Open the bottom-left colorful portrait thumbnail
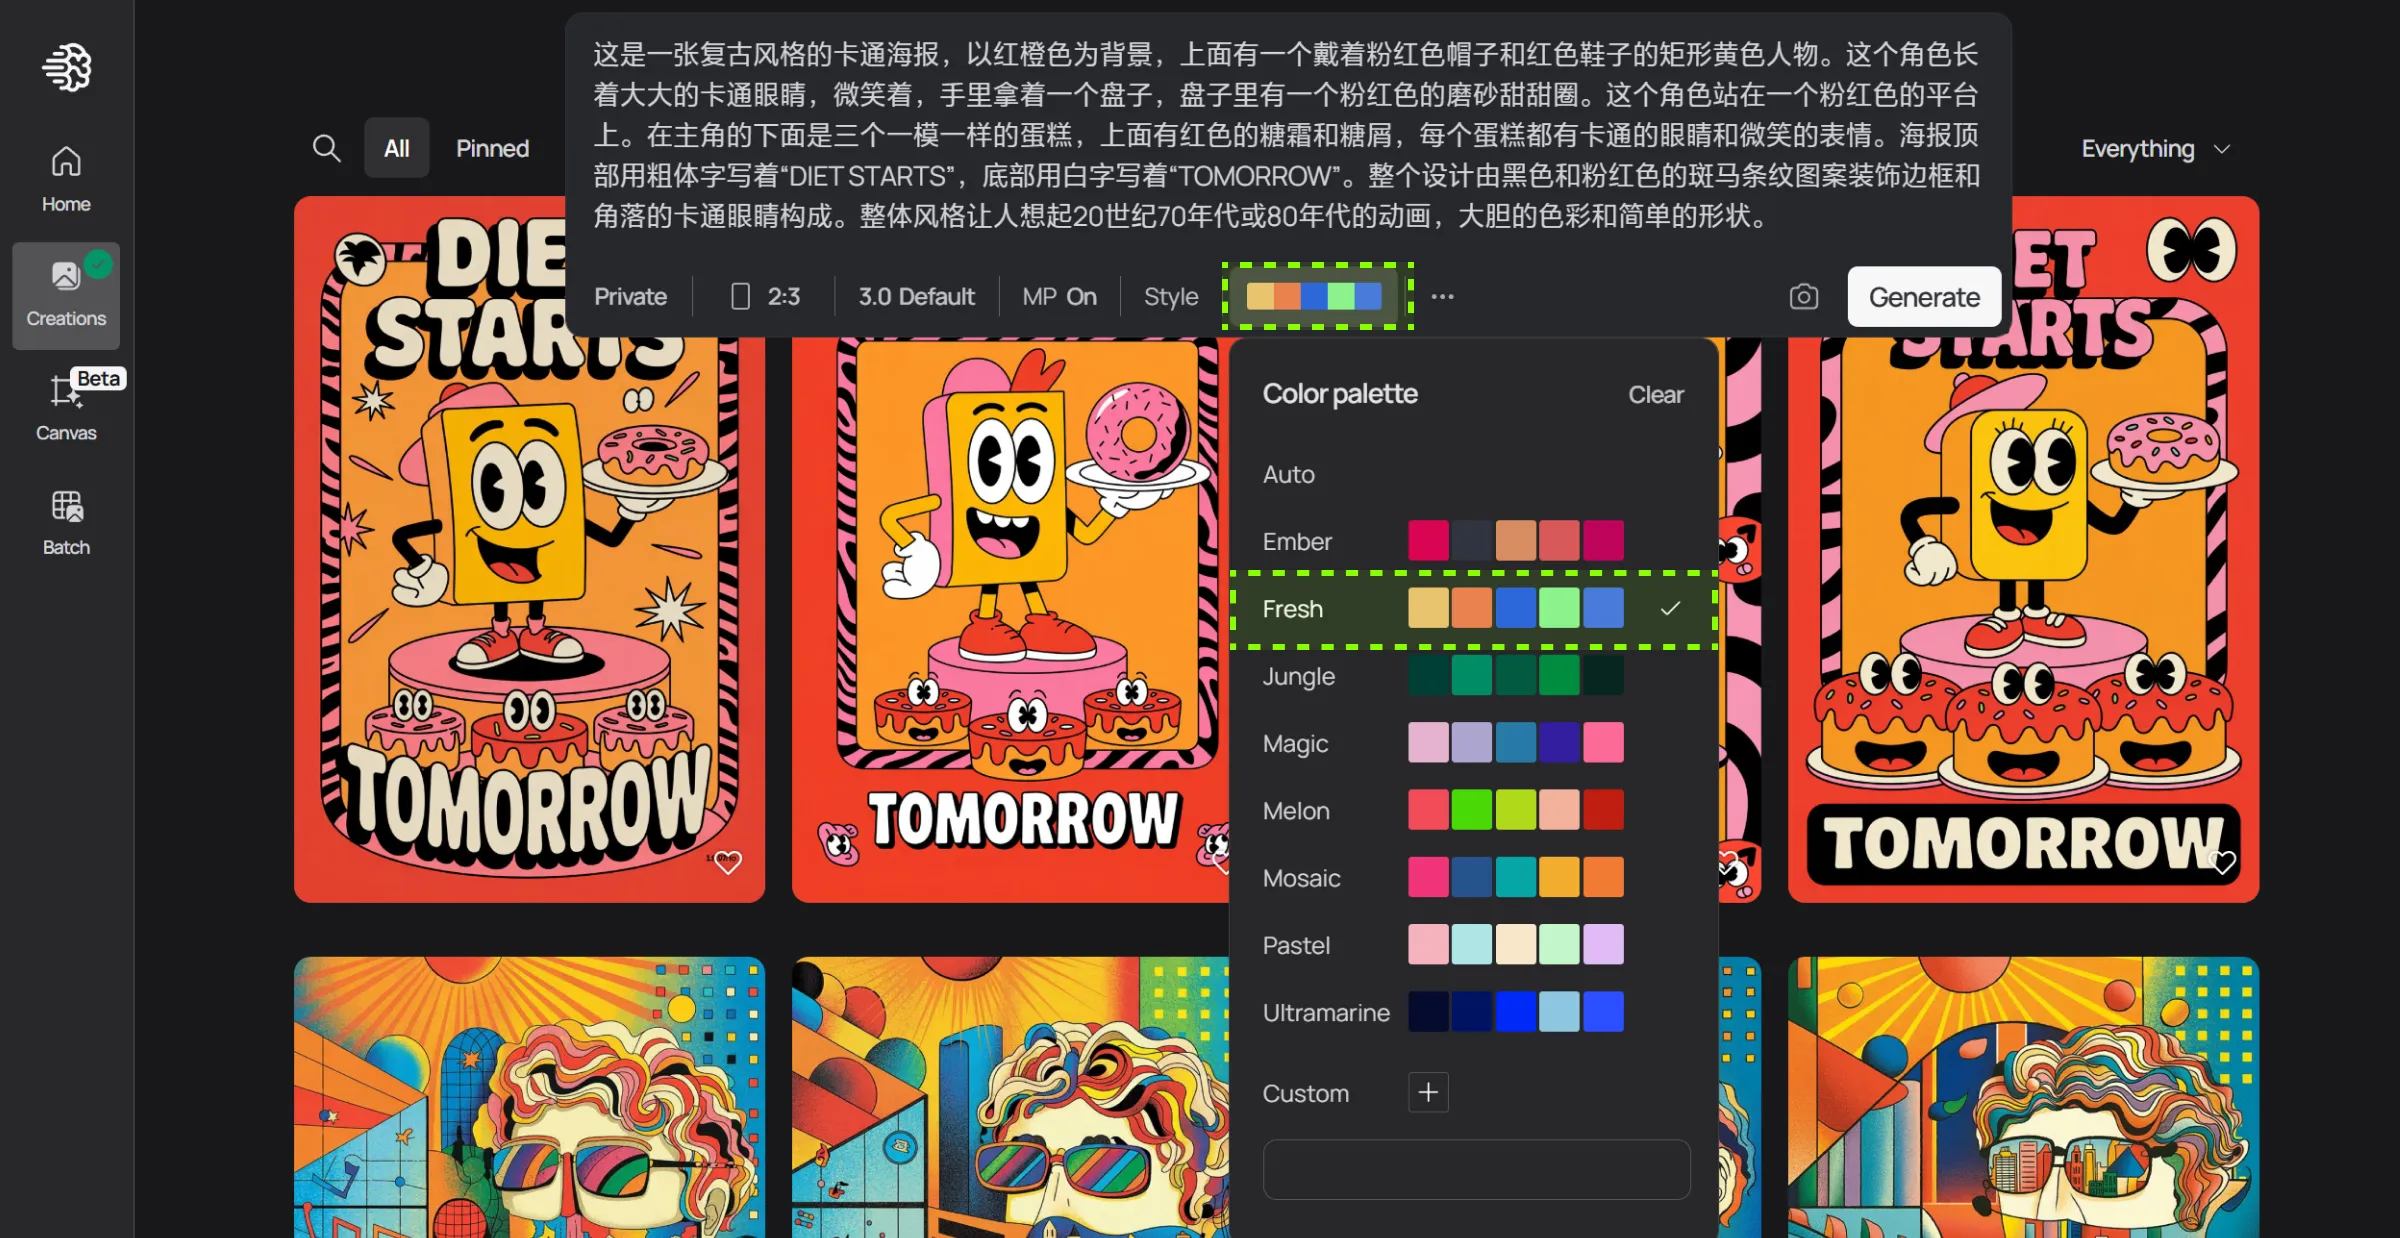The width and height of the screenshot is (2400, 1238). point(529,1097)
